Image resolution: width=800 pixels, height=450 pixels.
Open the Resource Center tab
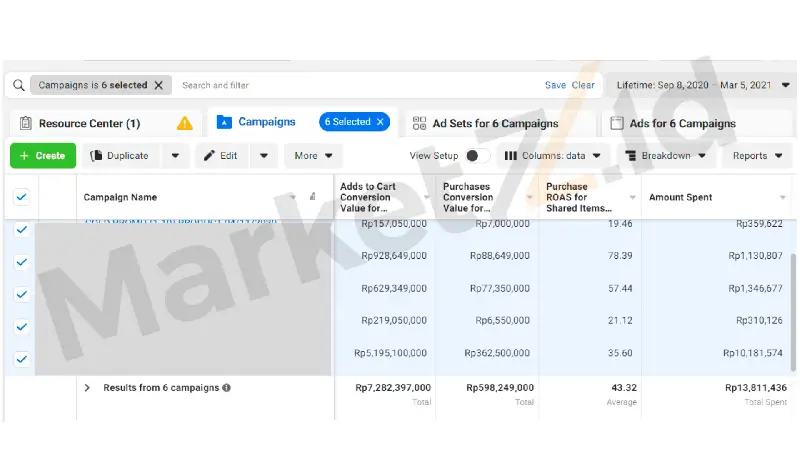coord(88,124)
